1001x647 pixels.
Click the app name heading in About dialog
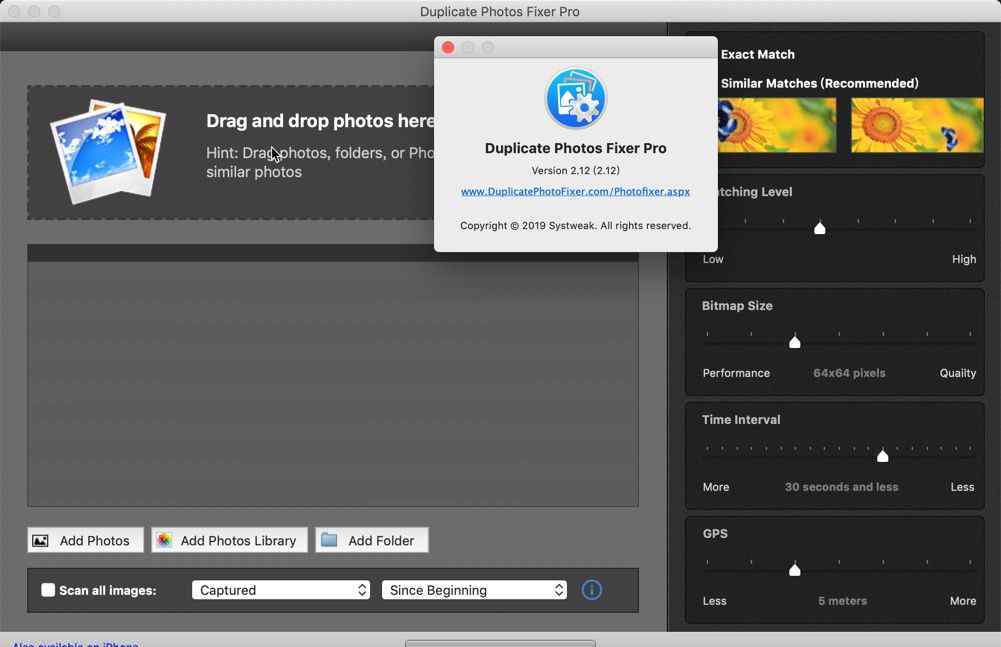[x=576, y=148]
